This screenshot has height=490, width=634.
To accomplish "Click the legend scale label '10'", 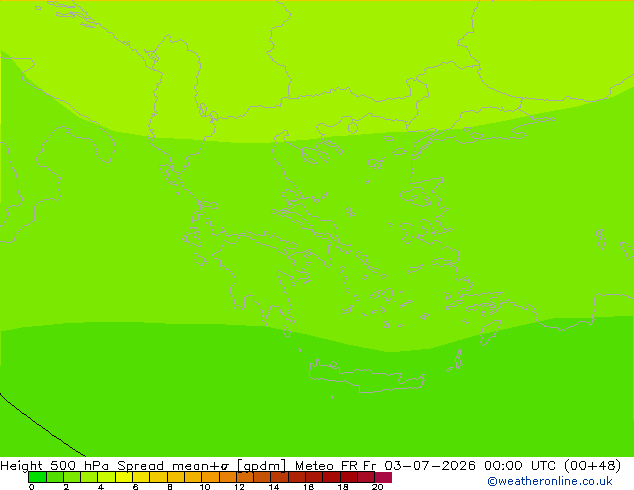I will (x=205, y=487).
